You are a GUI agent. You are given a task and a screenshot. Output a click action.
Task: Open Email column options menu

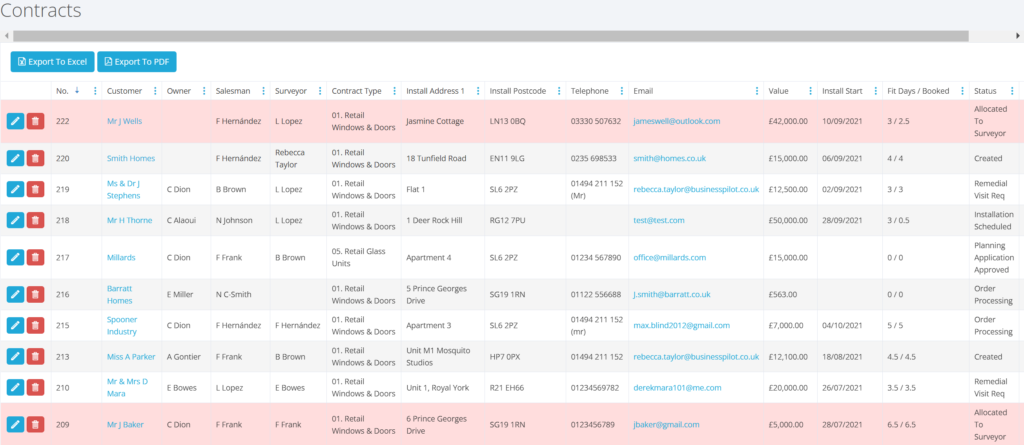(756, 91)
